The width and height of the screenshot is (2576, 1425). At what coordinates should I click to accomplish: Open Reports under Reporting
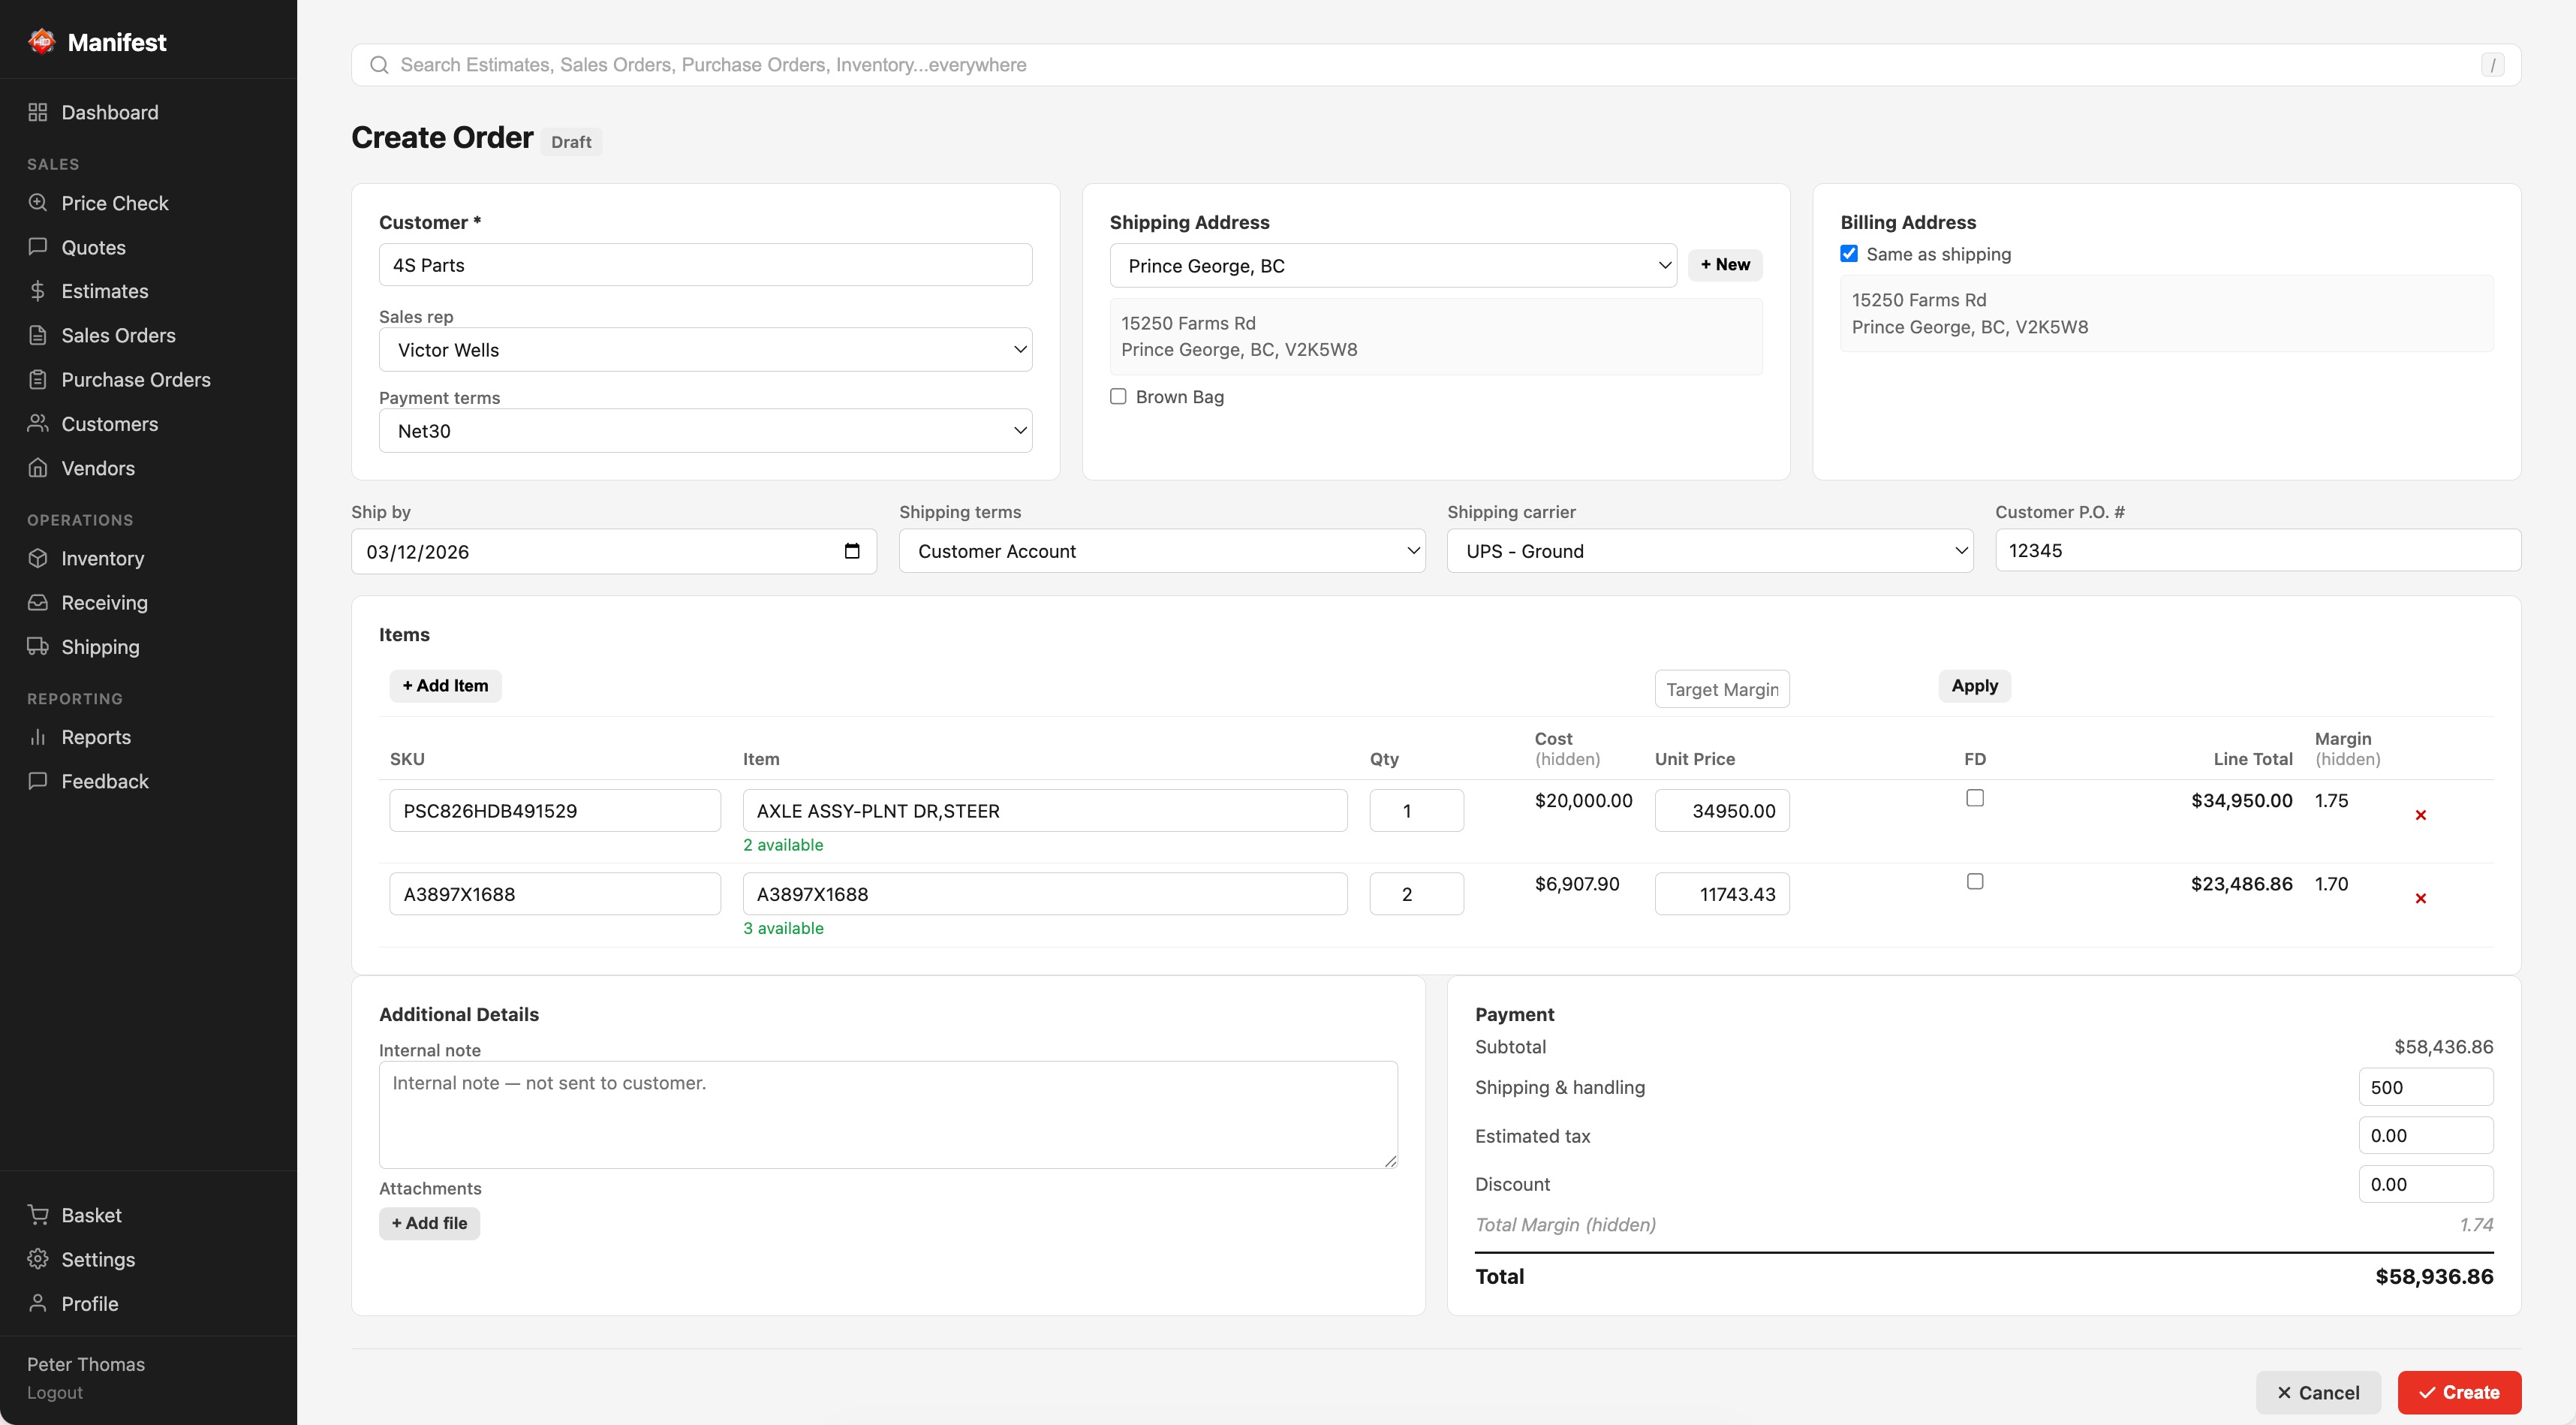point(97,737)
